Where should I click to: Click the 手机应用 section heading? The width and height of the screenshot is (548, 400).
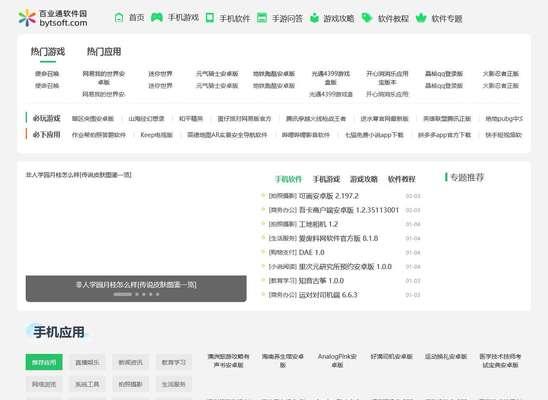[x=59, y=332]
